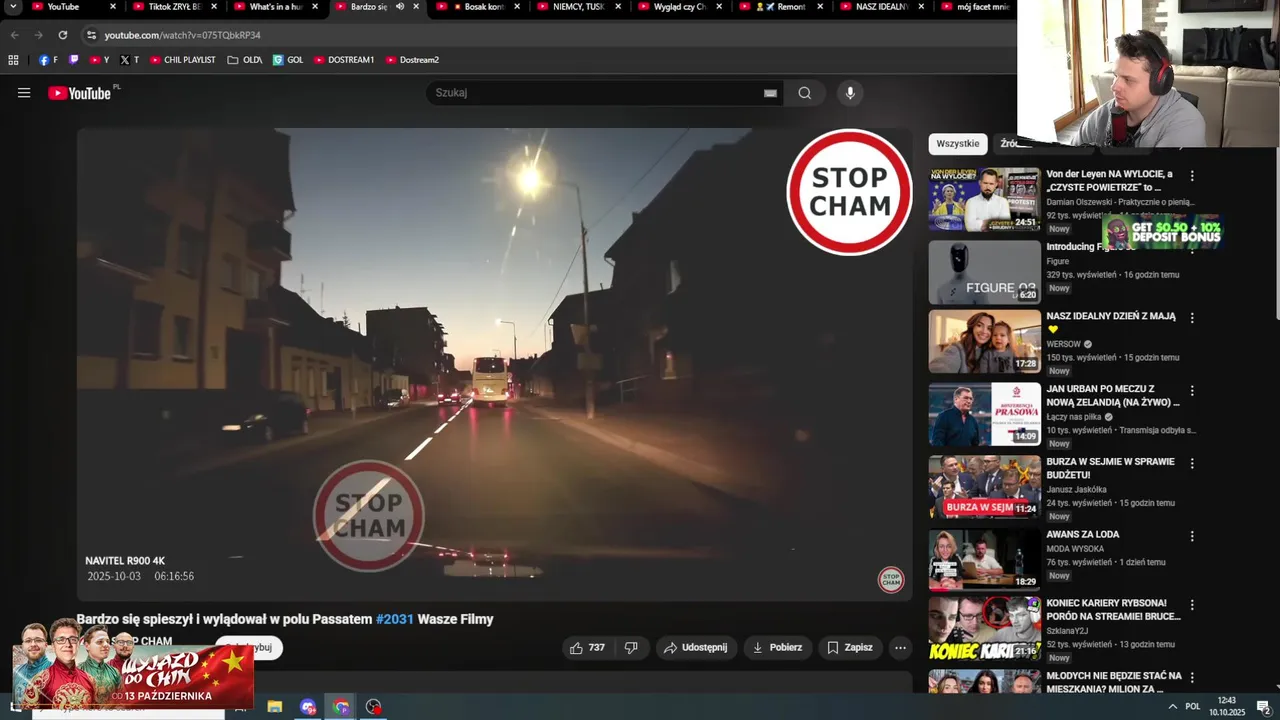The width and height of the screenshot is (1280, 720).
Task: Open the AWANS ZA LODA title link
Action: [1083, 535]
